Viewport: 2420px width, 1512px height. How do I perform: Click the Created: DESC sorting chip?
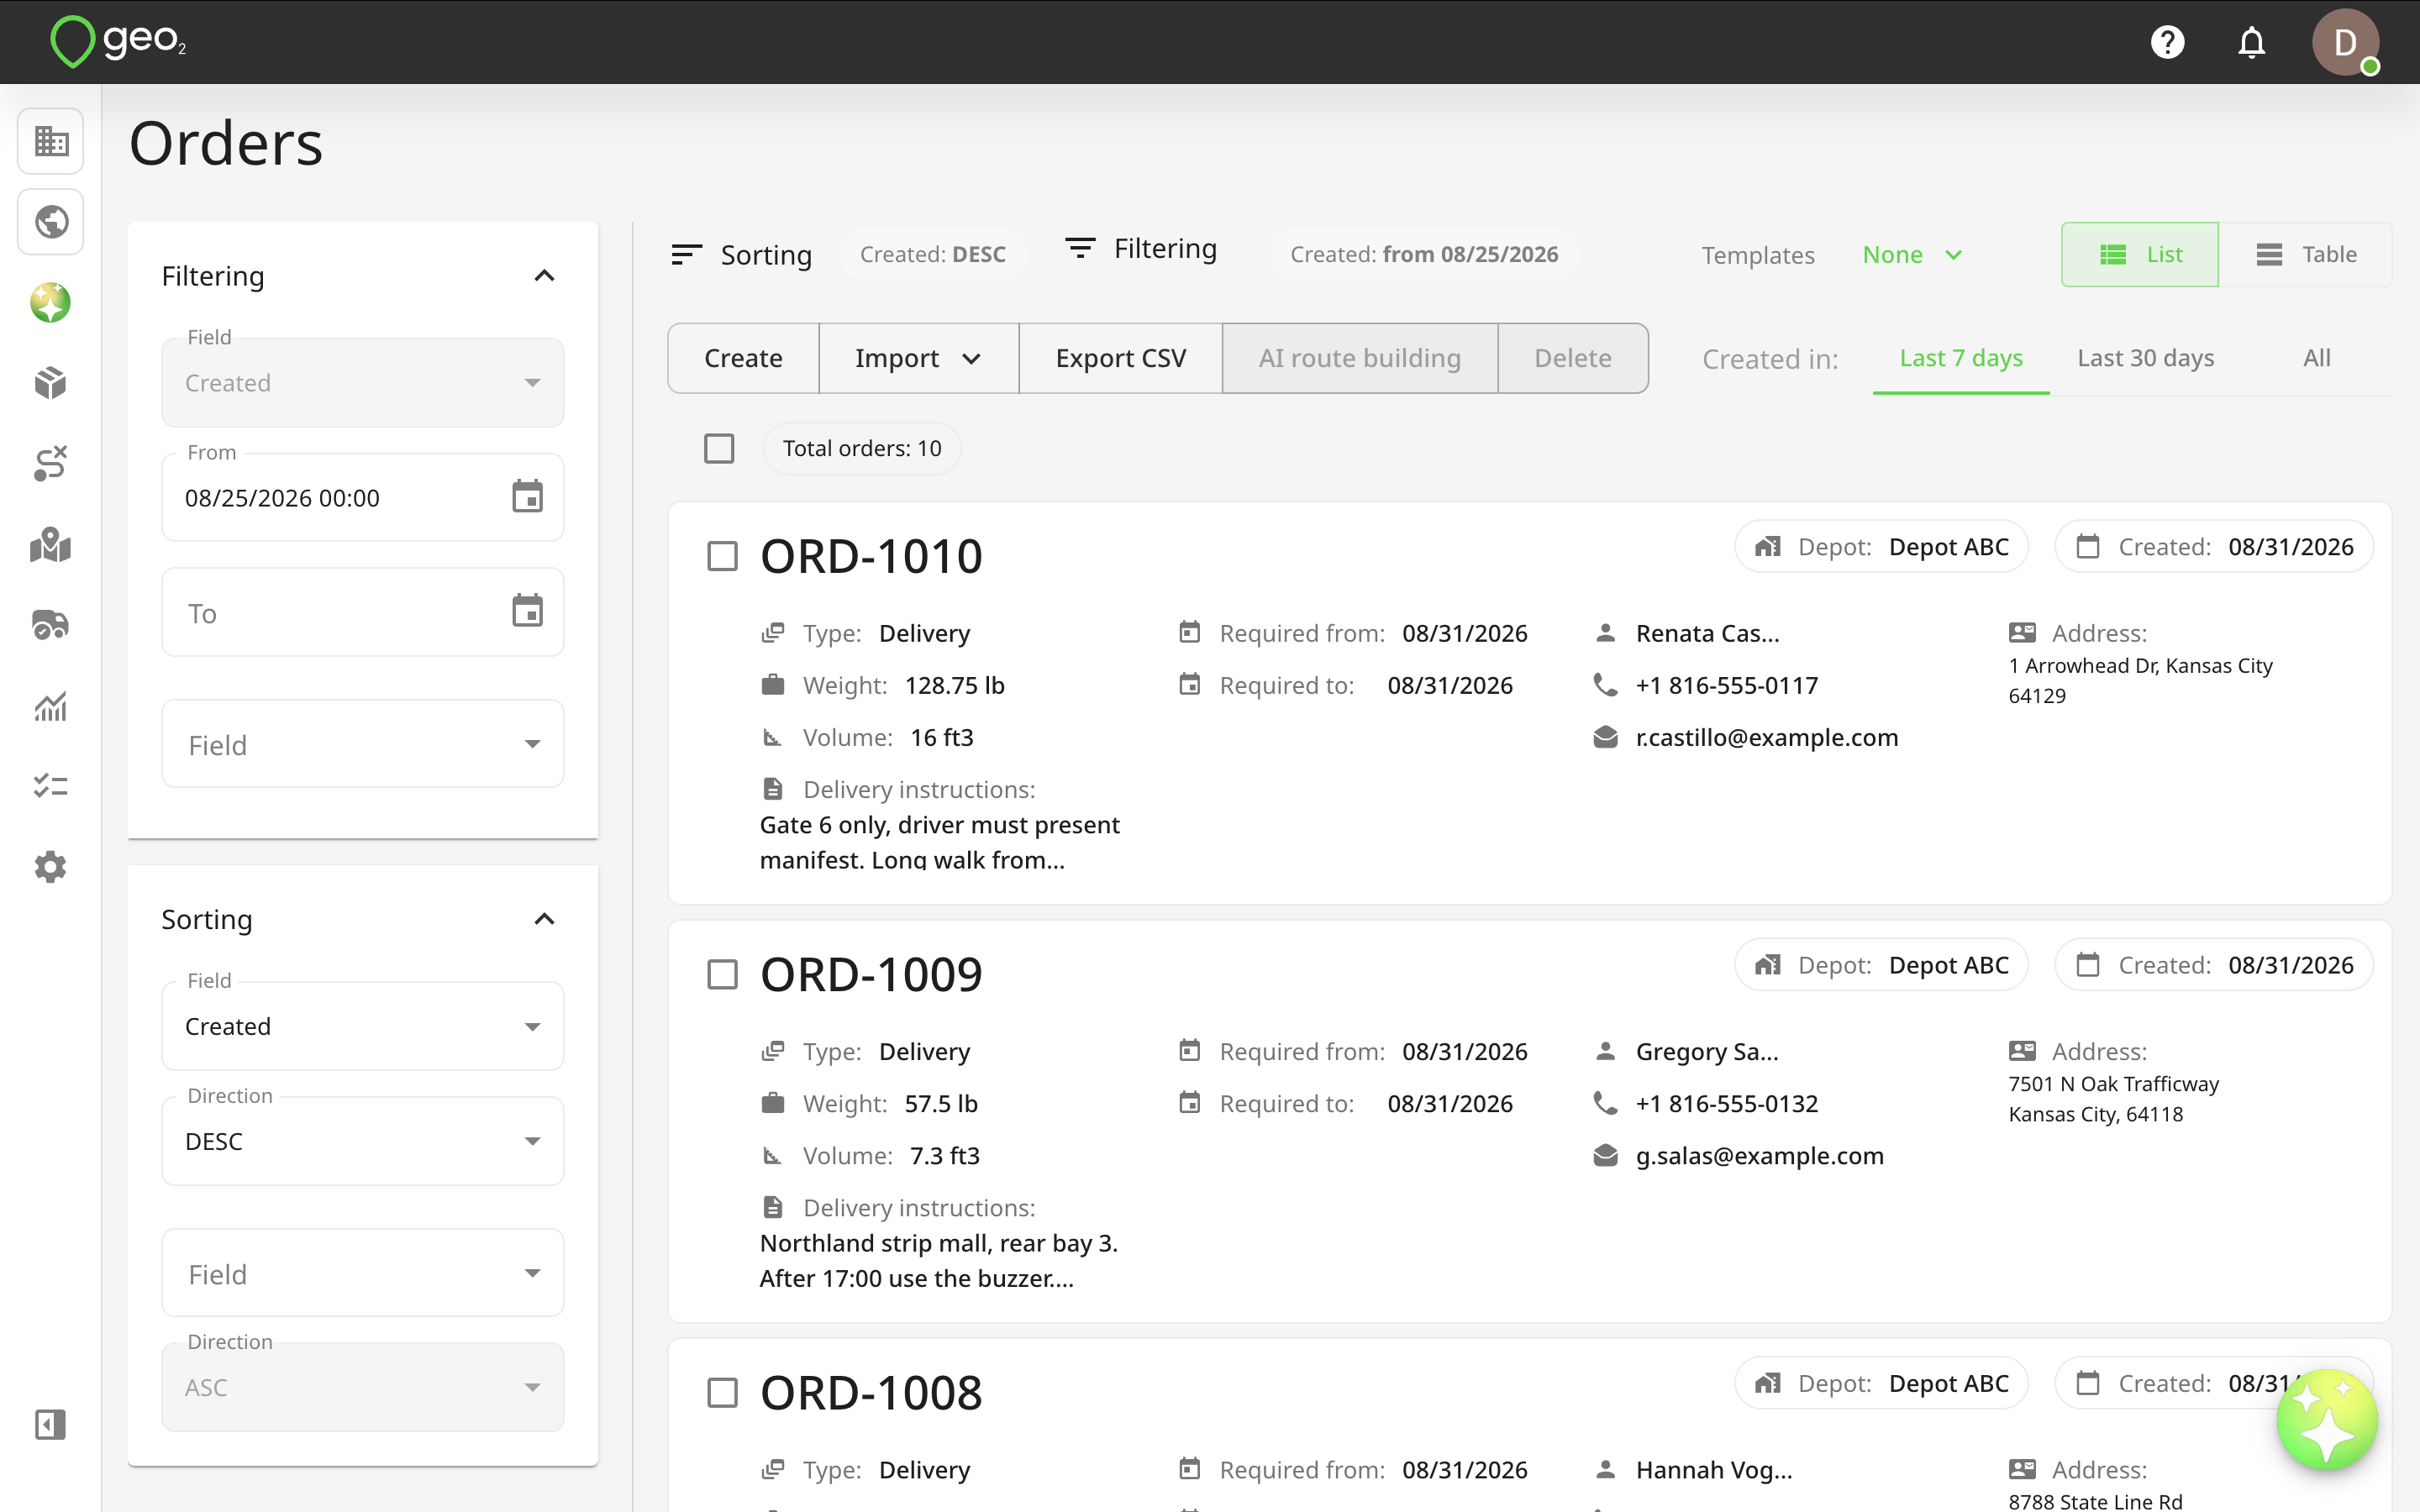pyautogui.click(x=932, y=255)
